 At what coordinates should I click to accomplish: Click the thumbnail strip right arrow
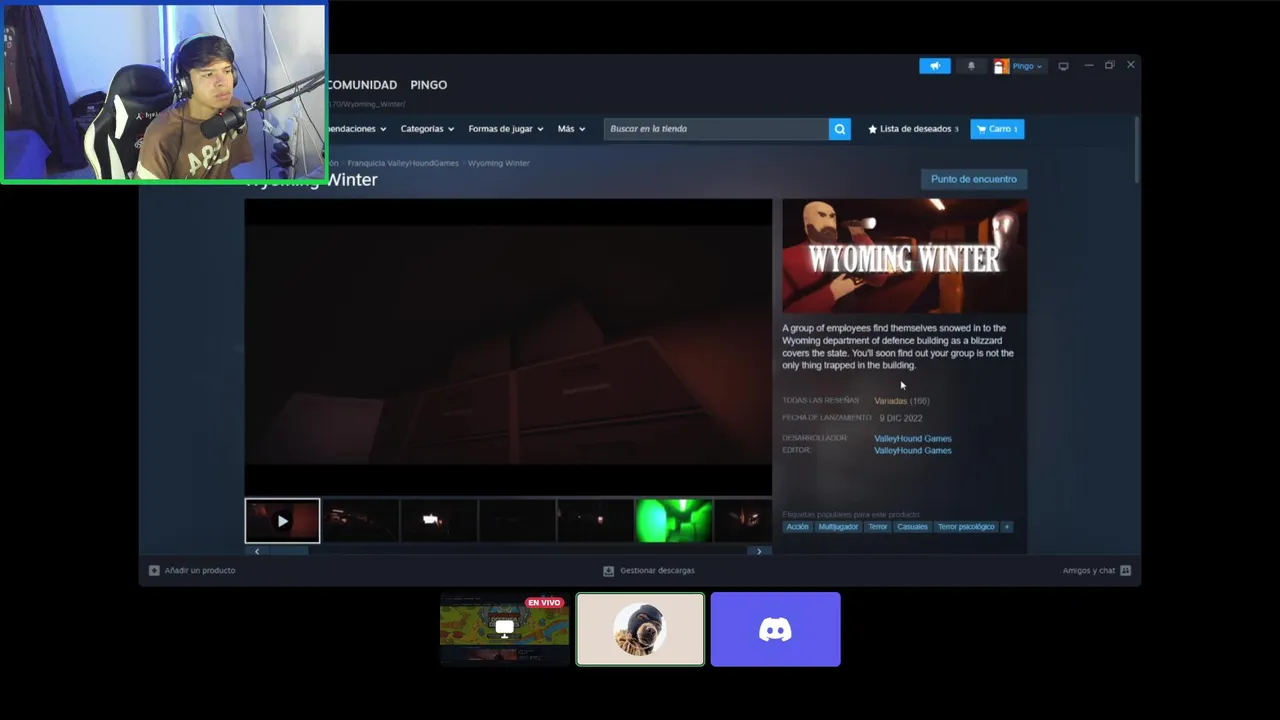click(x=759, y=551)
